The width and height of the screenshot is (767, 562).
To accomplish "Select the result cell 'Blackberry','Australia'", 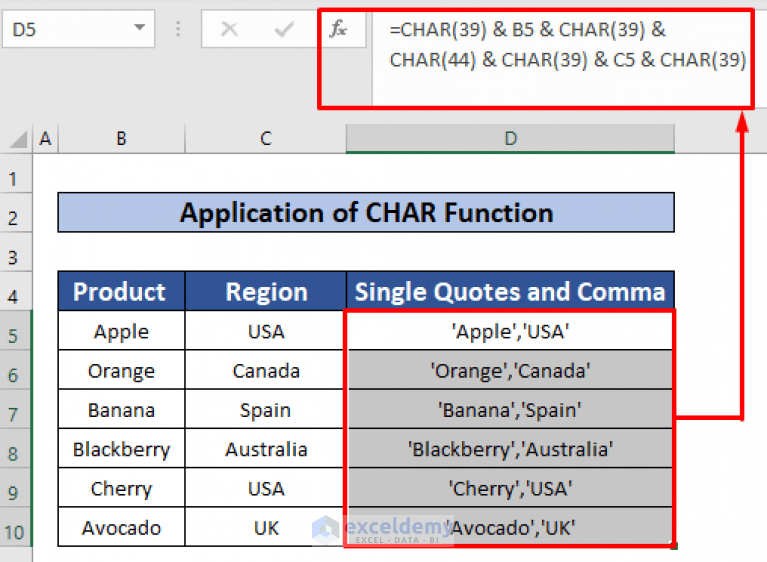I will pyautogui.click(x=510, y=449).
